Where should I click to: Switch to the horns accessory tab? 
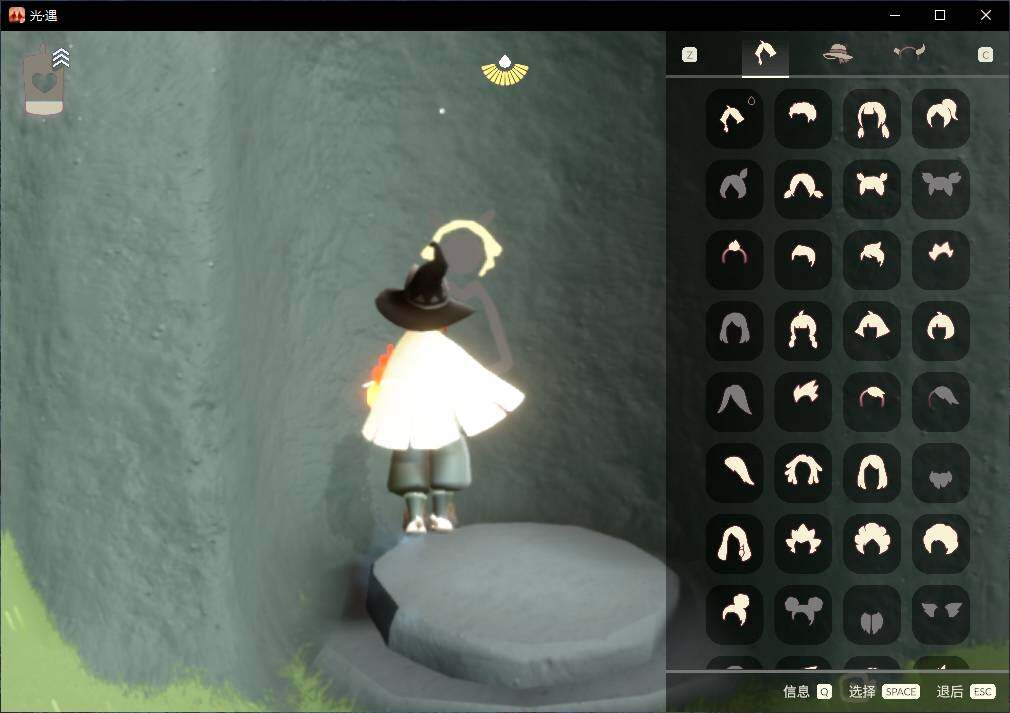pyautogui.click(x=909, y=52)
